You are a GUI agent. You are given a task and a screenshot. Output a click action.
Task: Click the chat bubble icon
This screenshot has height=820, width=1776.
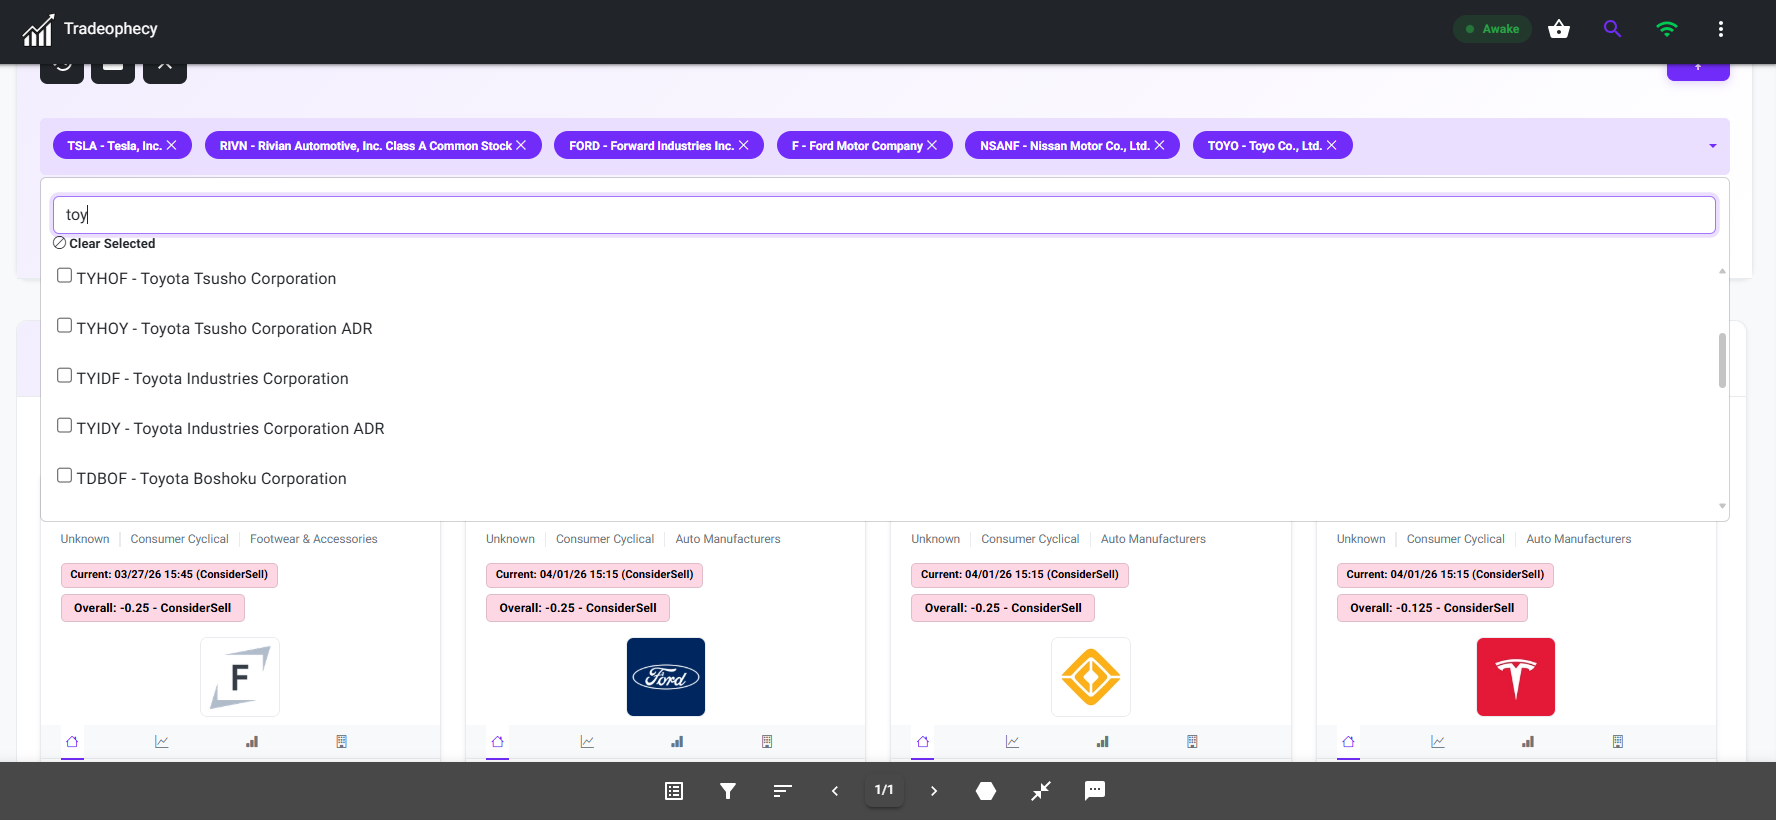point(1095,791)
